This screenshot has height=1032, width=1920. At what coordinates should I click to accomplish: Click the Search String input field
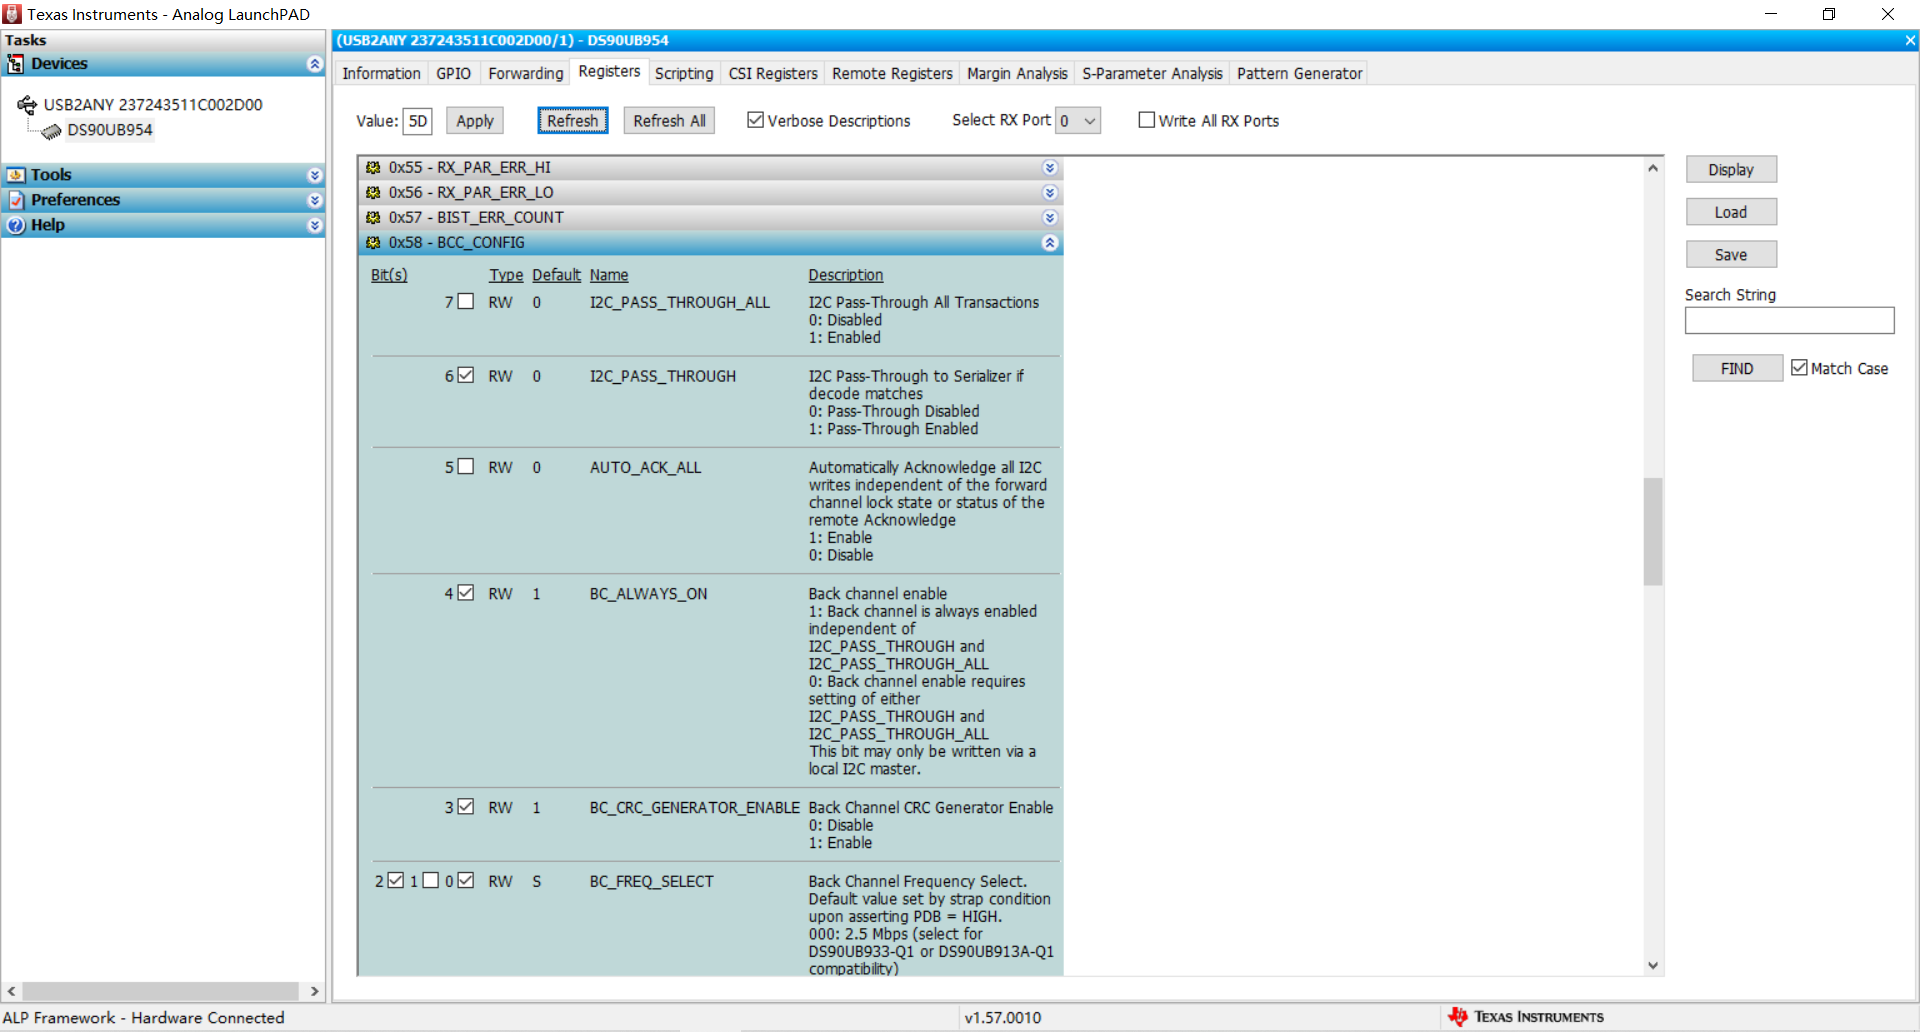coord(1789,321)
